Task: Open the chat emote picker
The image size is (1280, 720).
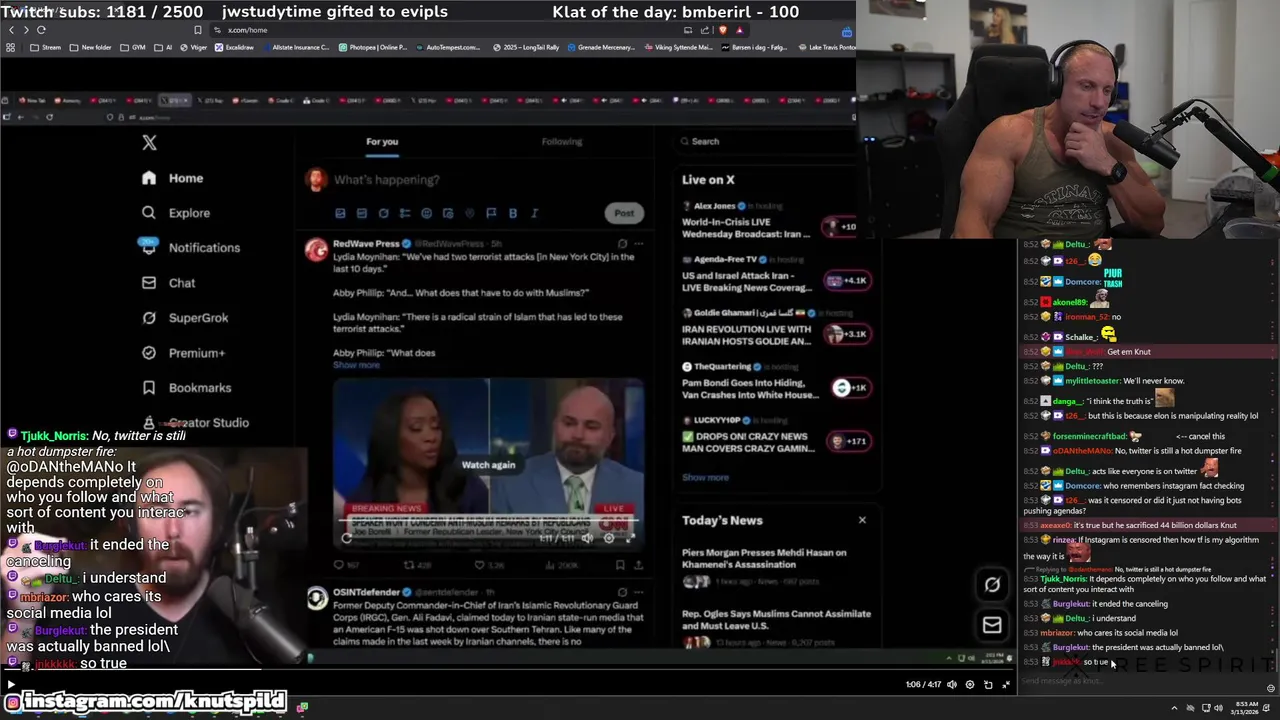Action: (1271, 688)
